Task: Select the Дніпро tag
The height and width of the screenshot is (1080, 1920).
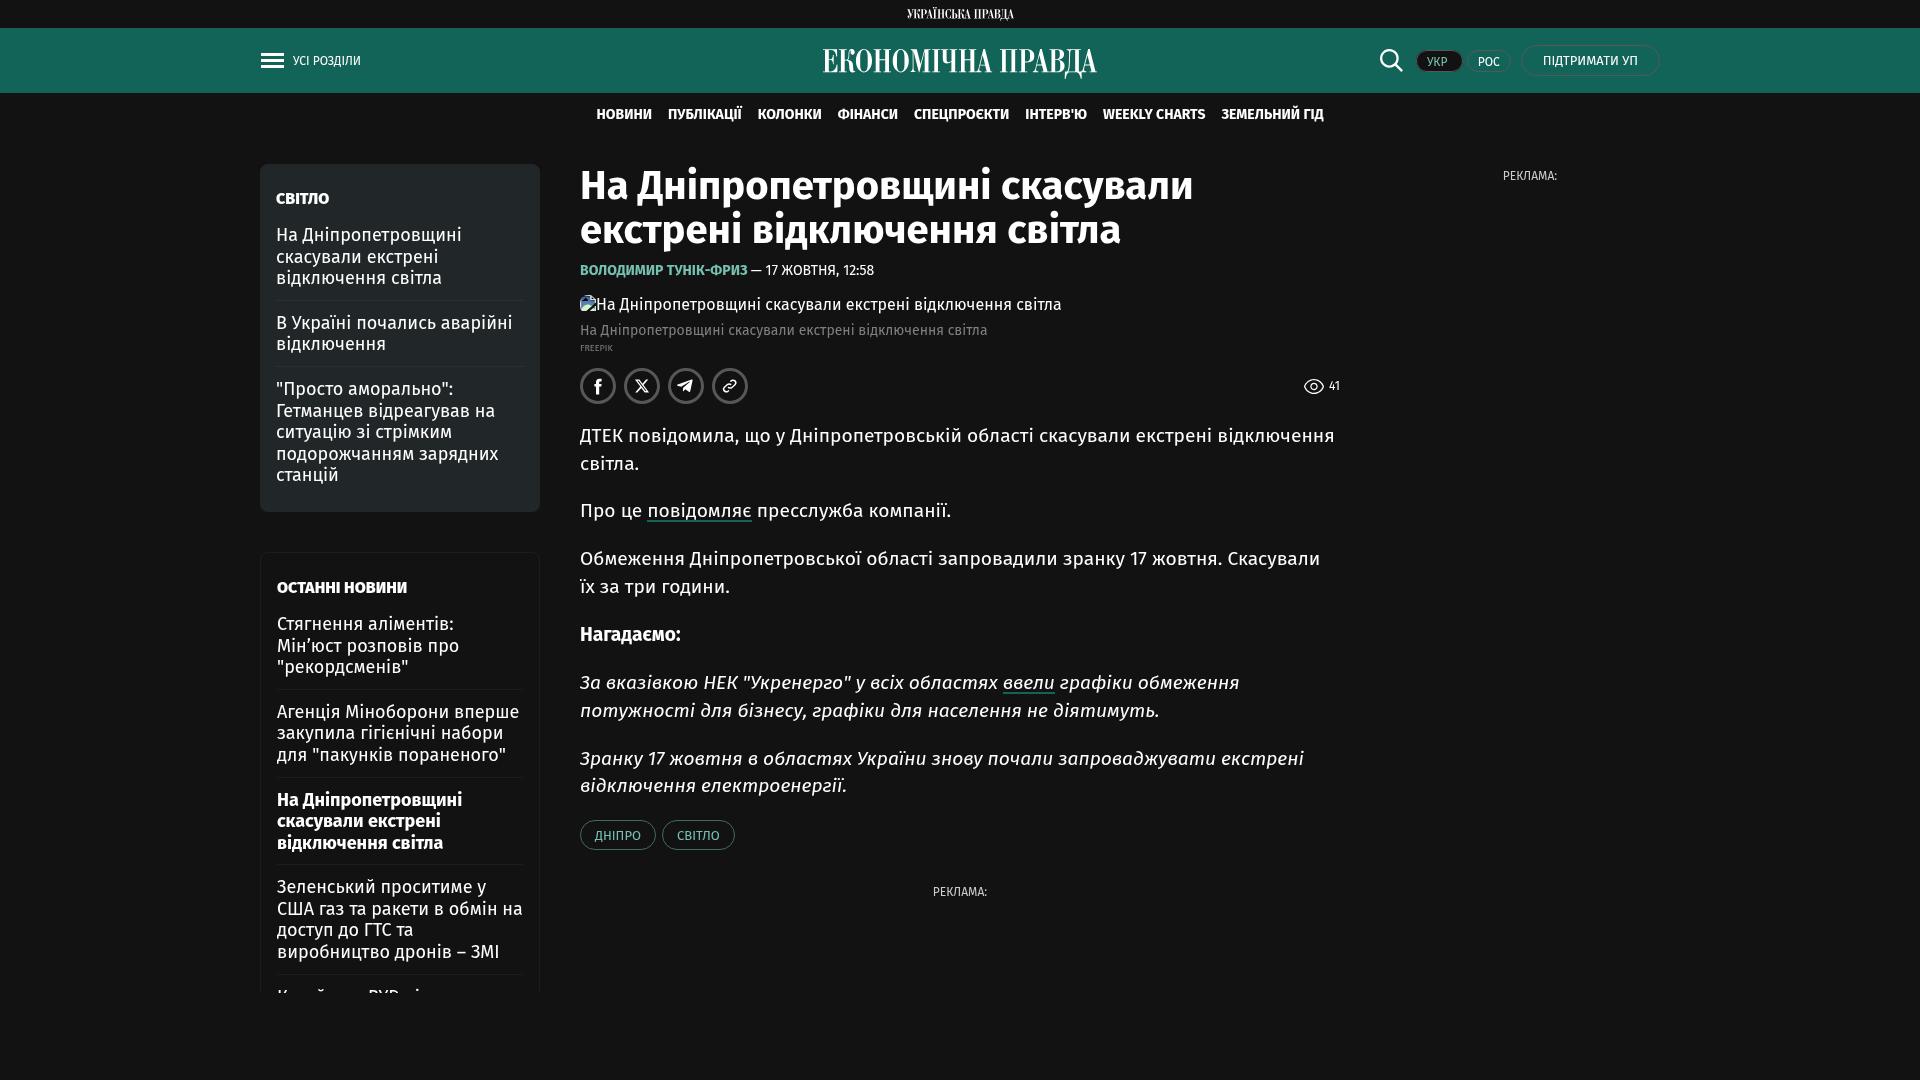Action: (x=617, y=835)
